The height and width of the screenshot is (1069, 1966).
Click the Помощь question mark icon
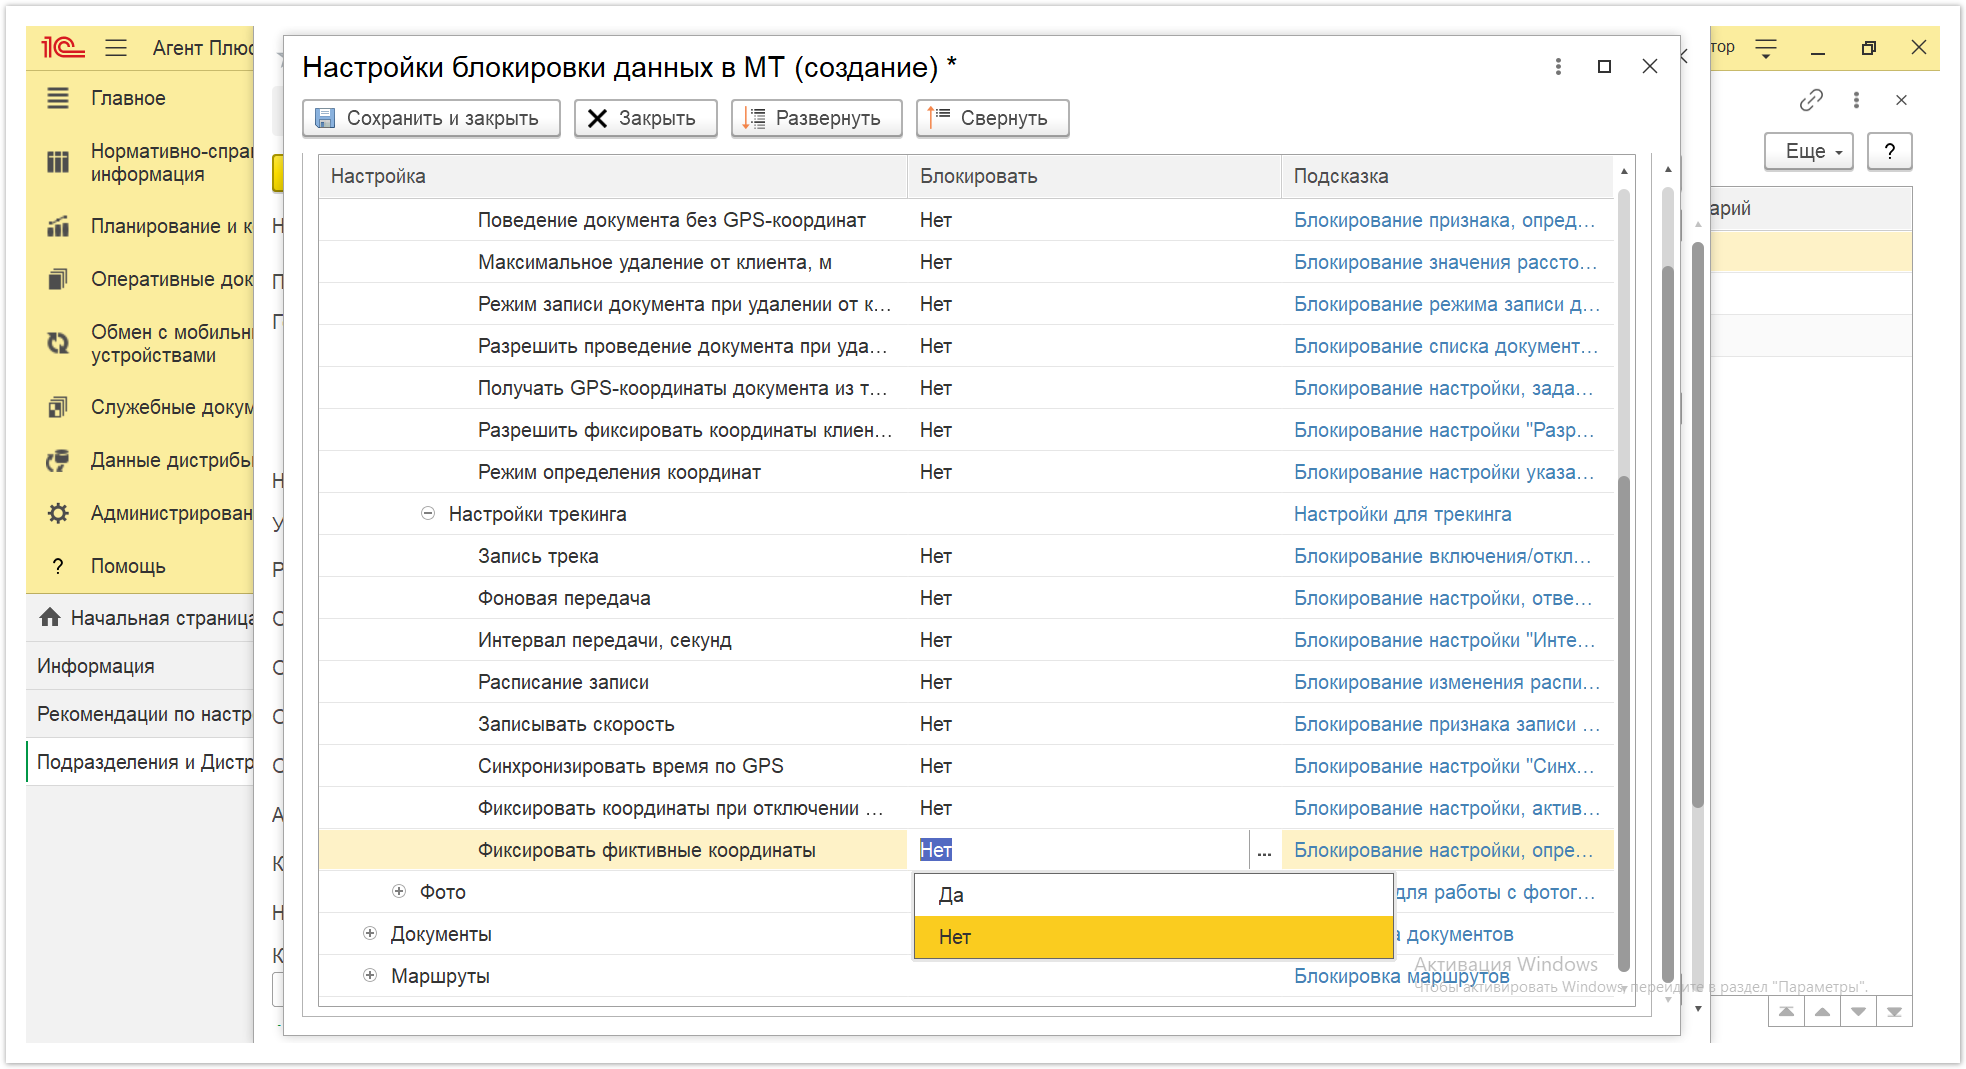click(x=58, y=566)
